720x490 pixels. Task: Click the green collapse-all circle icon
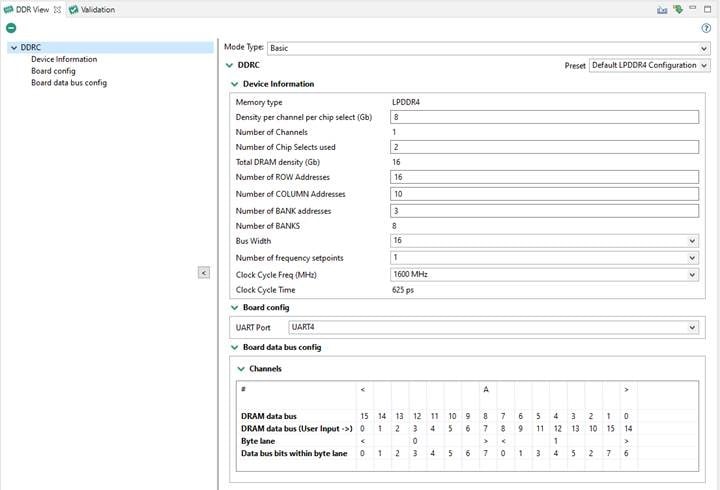click(x=11, y=28)
